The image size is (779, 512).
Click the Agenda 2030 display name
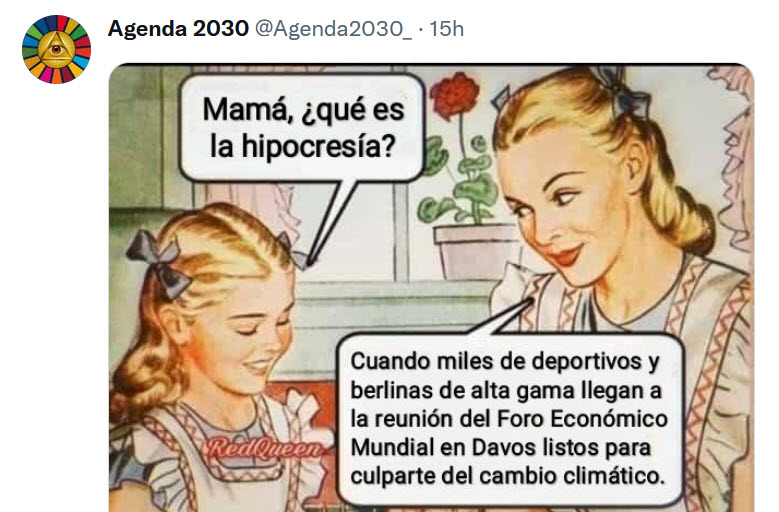pos(178,29)
